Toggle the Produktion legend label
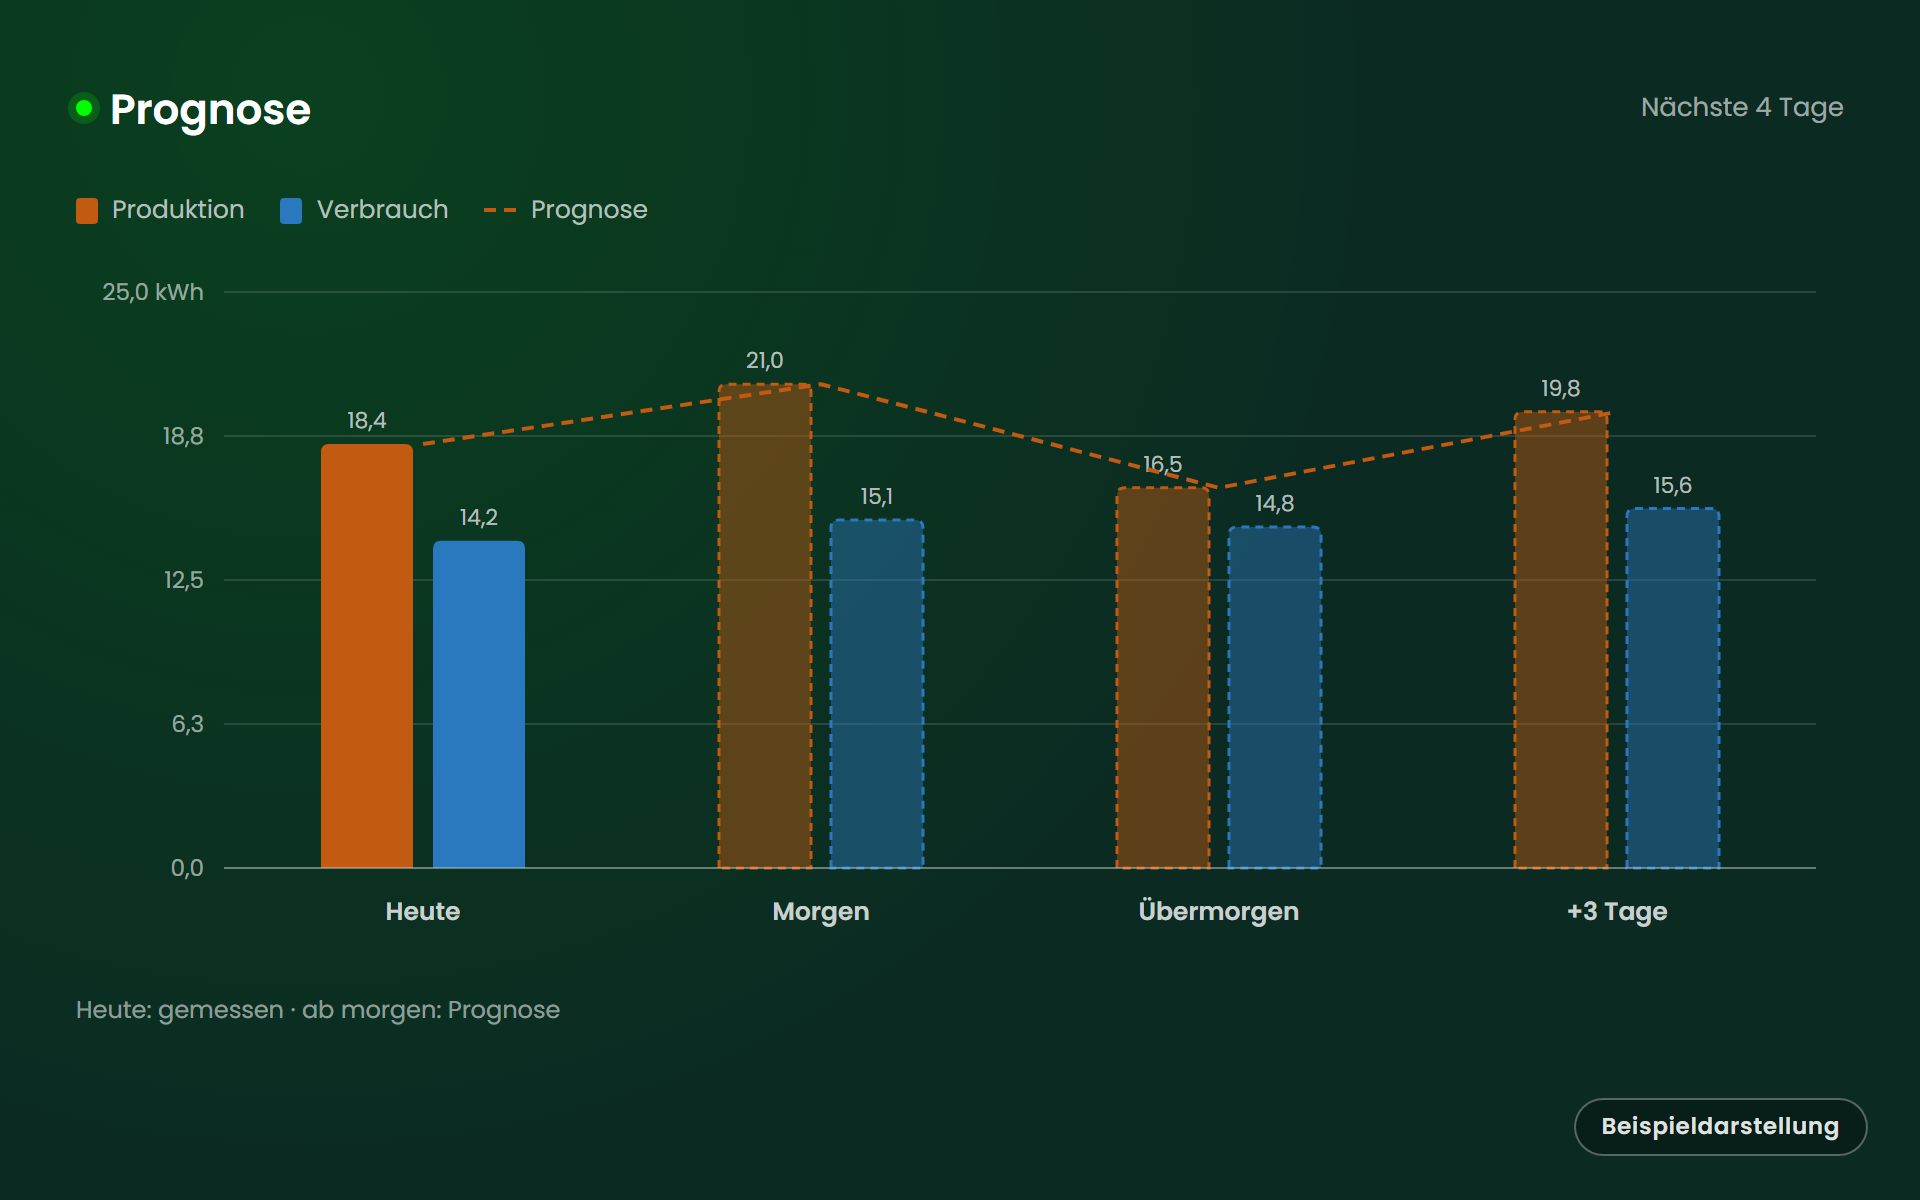 tap(178, 209)
